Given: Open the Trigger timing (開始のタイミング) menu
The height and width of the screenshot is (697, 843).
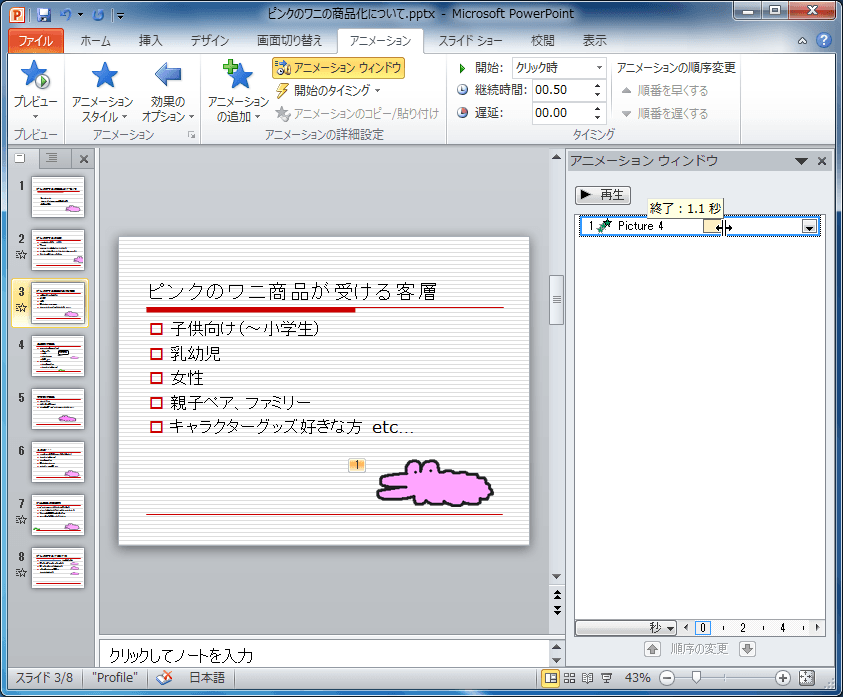Looking at the screenshot, I should pyautogui.click(x=328, y=90).
